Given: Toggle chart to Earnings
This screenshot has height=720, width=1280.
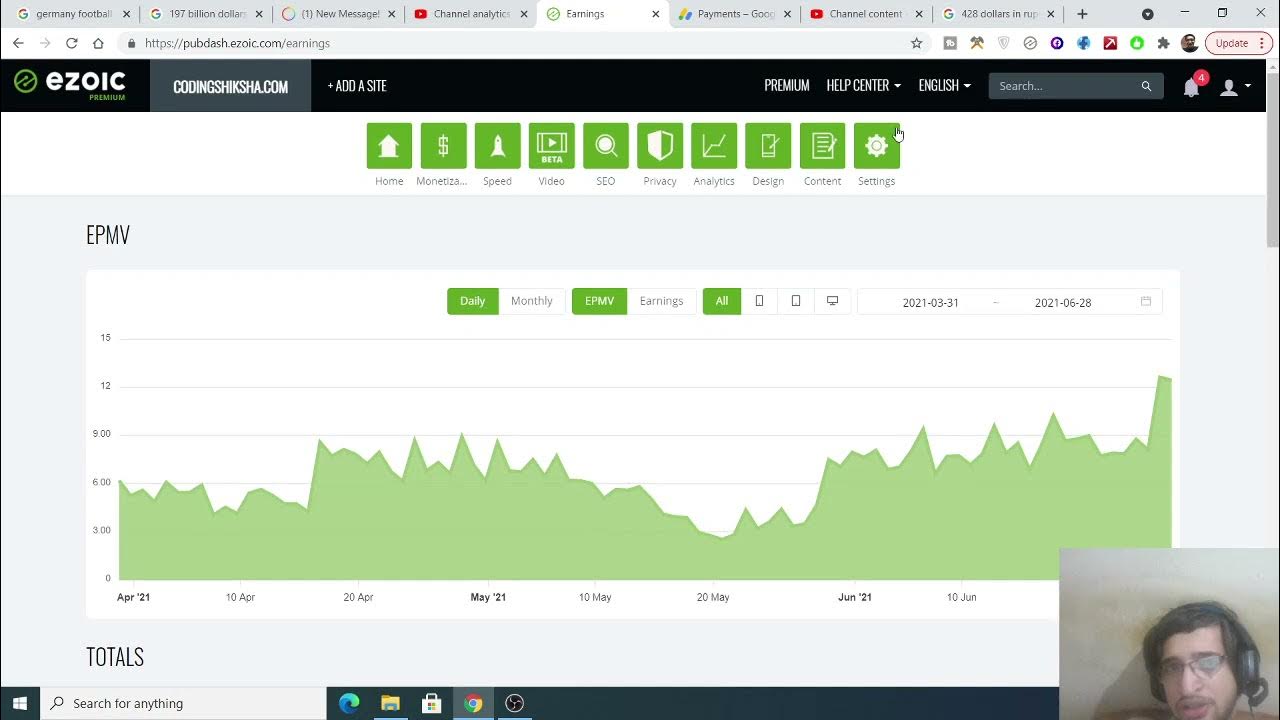Looking at the screenshot, I should click(x=661, y=301).
